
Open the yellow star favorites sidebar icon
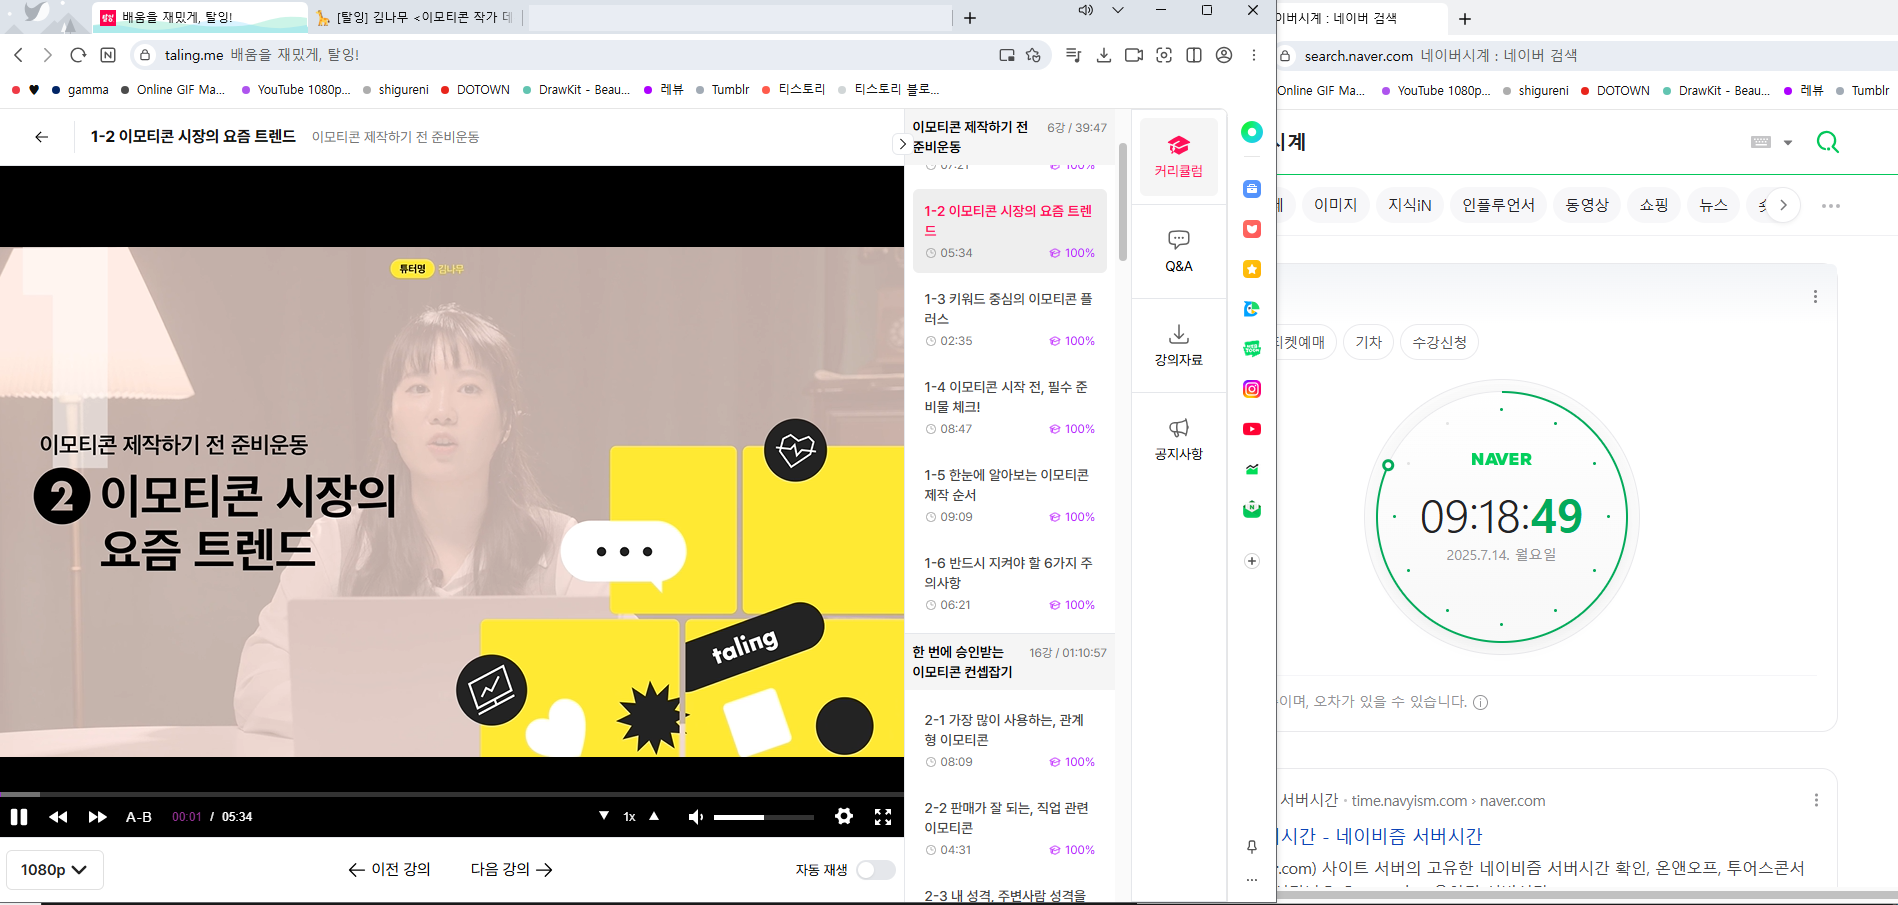[x=1252, y=269]
